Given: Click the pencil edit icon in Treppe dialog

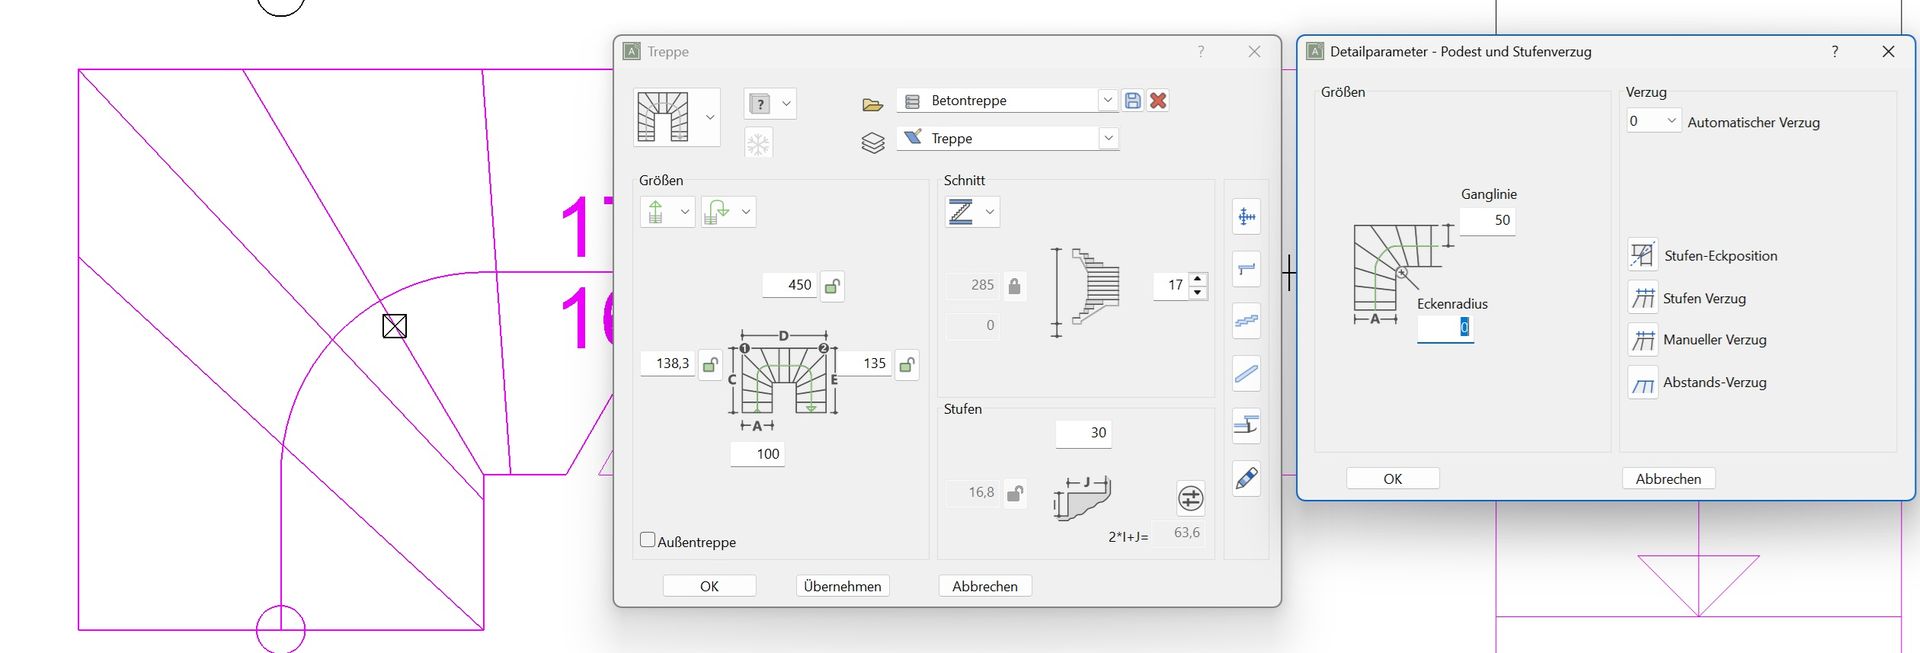Looking at the screenshot, I should tap(1246, 478).
